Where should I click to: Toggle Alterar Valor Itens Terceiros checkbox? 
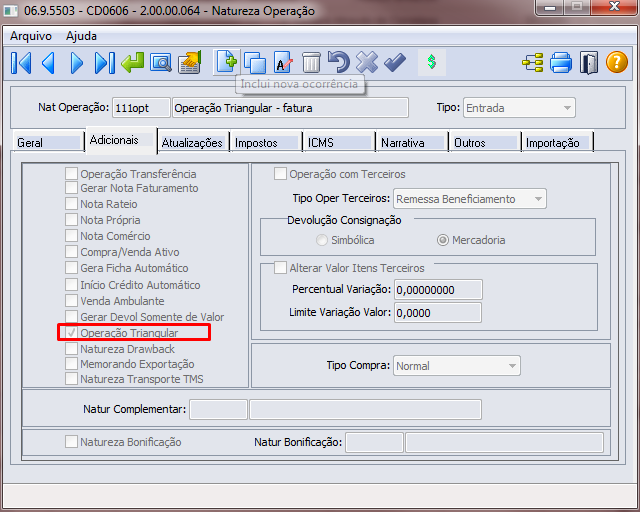(280, 267)
